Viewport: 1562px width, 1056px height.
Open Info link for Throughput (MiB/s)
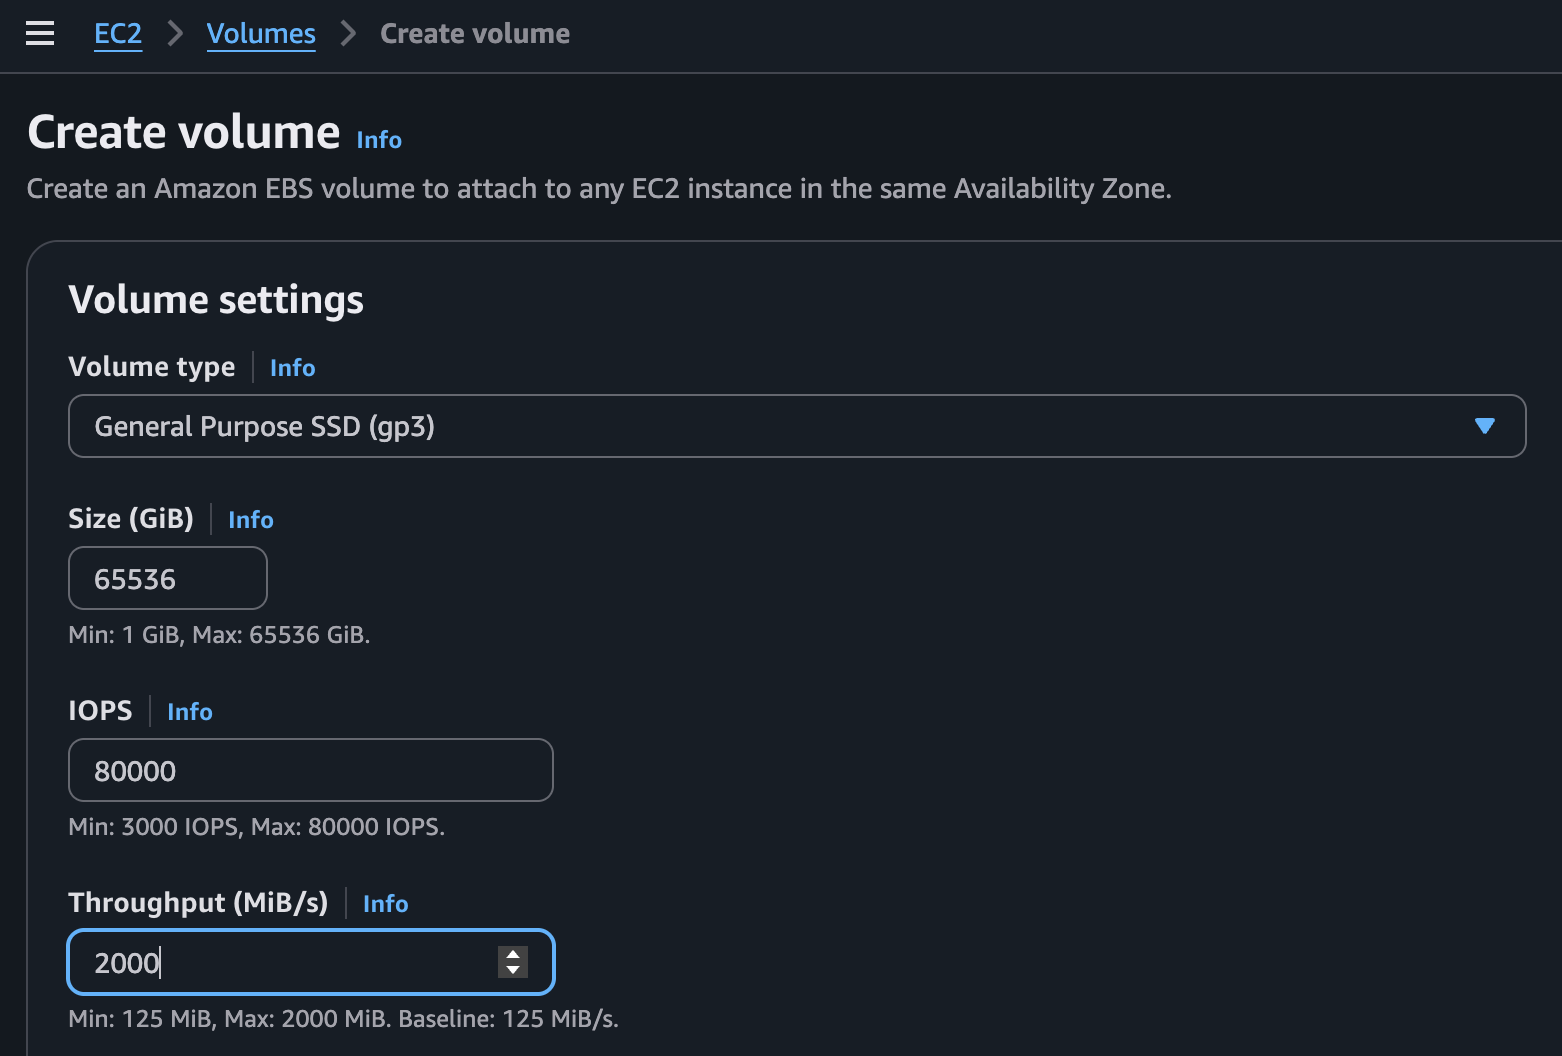[385, 904]
